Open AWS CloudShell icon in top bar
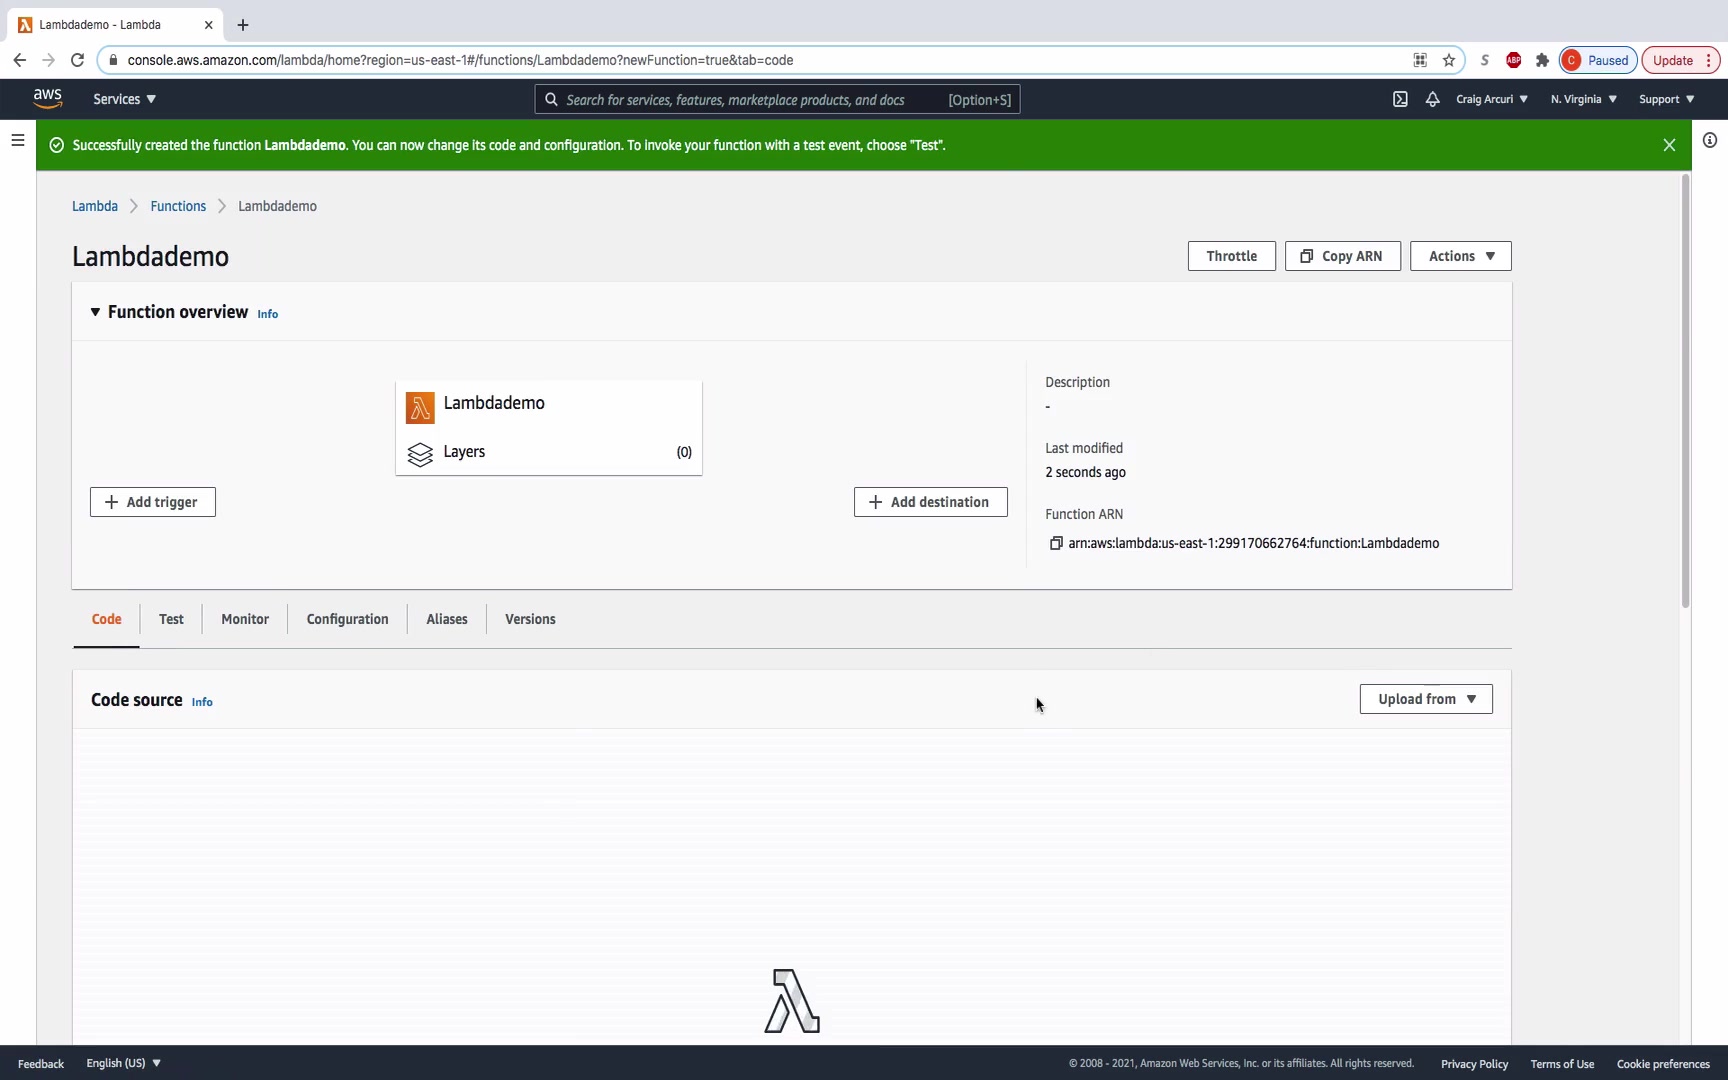This screenshot has height=1080, width=1728. point(1400,99)
